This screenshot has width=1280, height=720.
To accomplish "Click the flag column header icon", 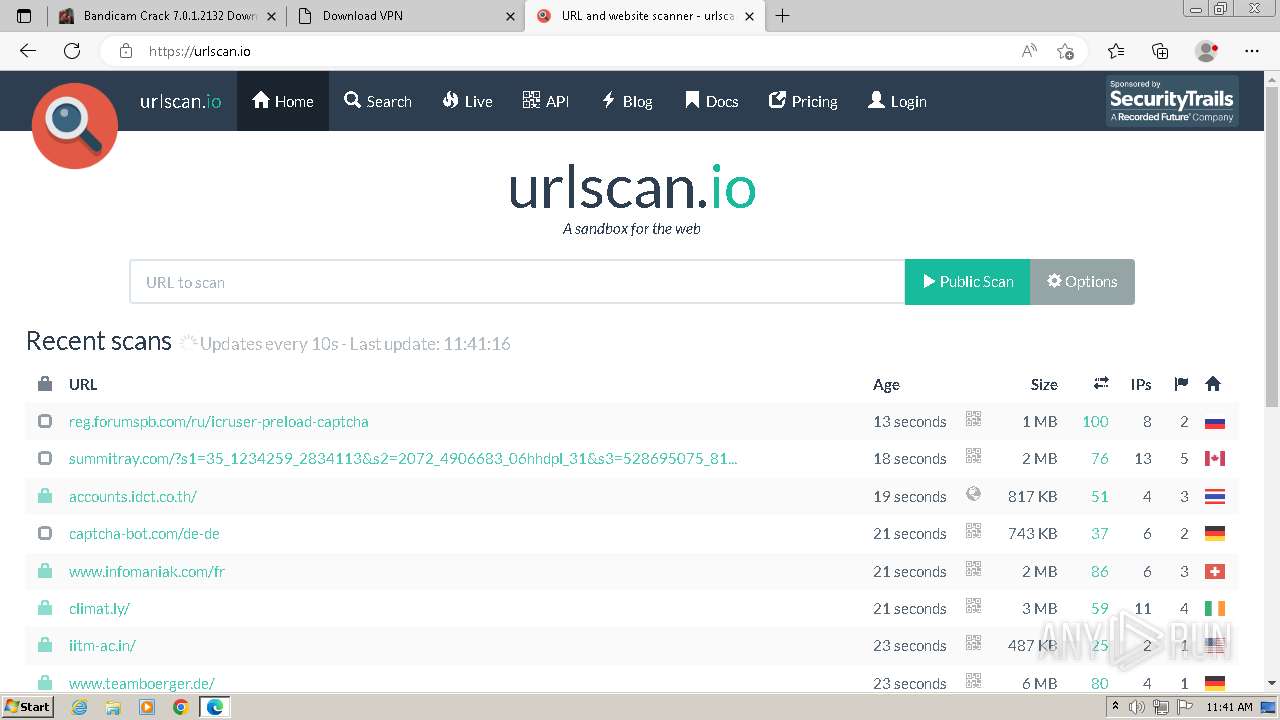I will 1181,384.
